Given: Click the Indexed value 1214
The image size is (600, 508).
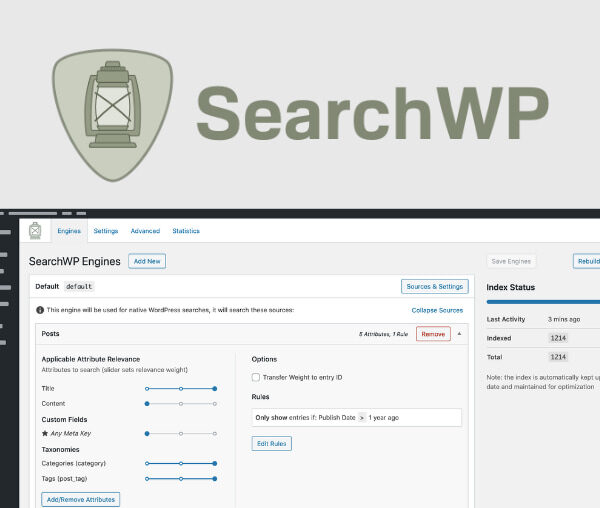Looking at the screenshot, I should point(558,338).
